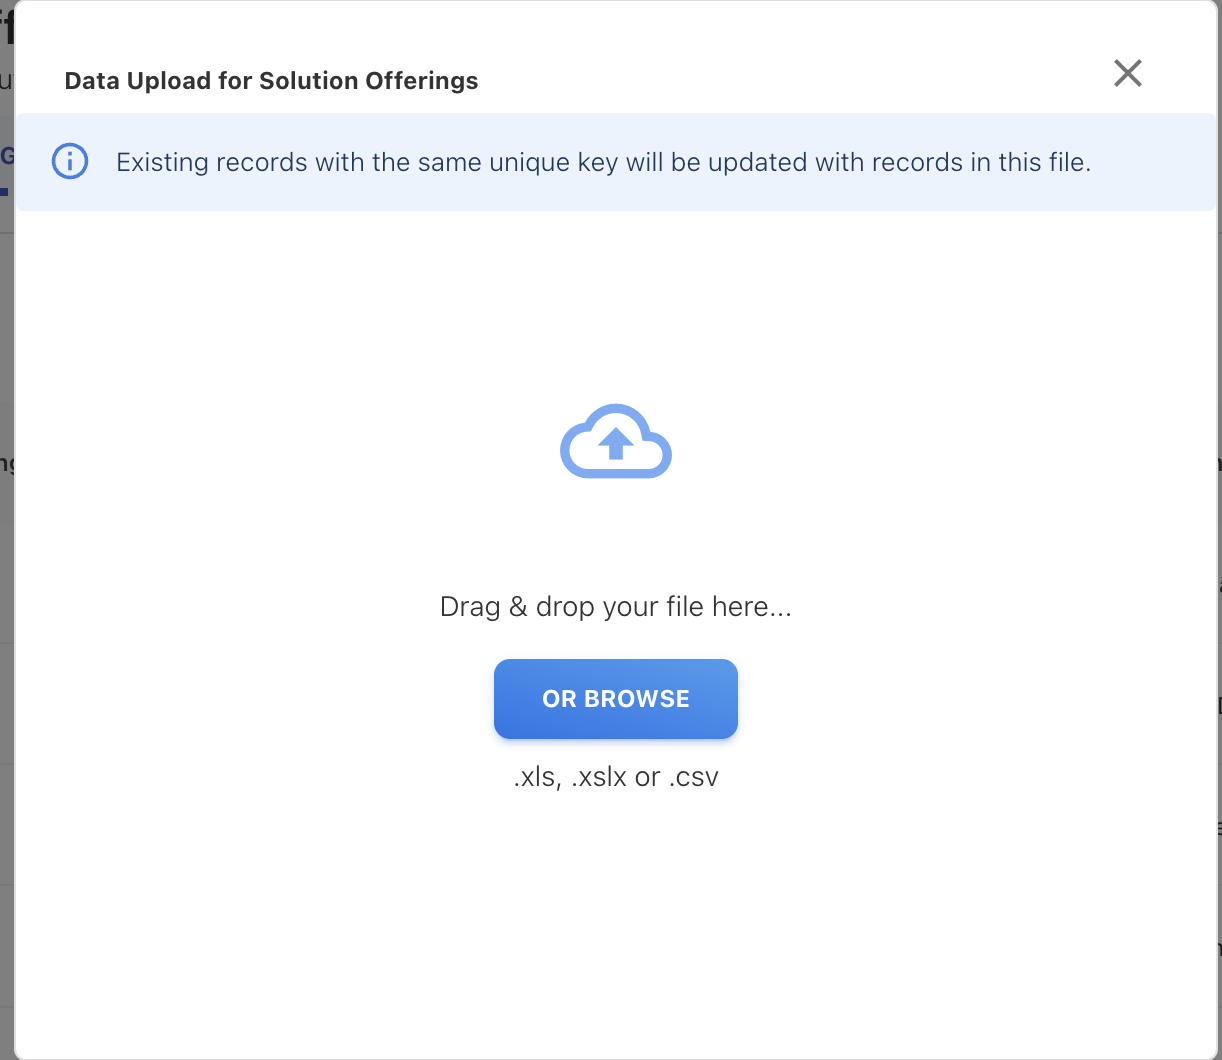The width and height of the screenshot is (1222, 1060).
Task: Click the blue info circle icon
Action: pyautogui.click(x=70, y=161)
